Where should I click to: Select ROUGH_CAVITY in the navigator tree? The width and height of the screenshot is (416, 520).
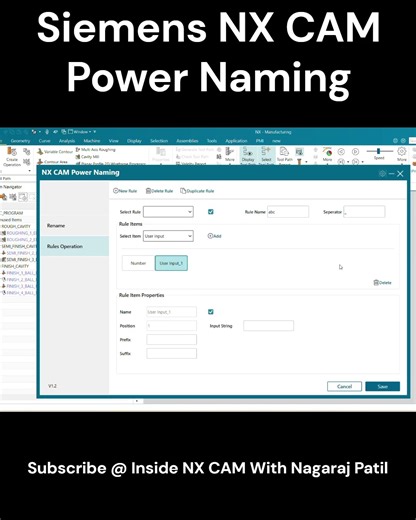point(16,226)
